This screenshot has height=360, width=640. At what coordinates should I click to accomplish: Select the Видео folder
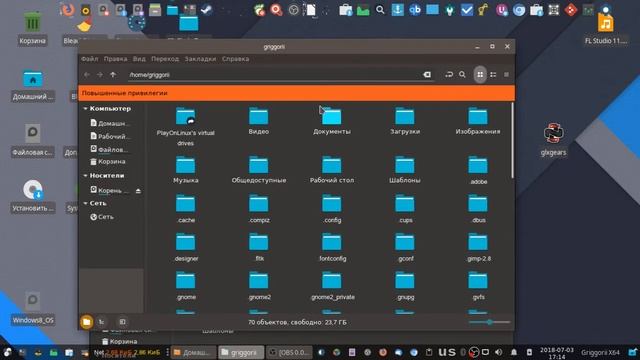pos(259,121)
